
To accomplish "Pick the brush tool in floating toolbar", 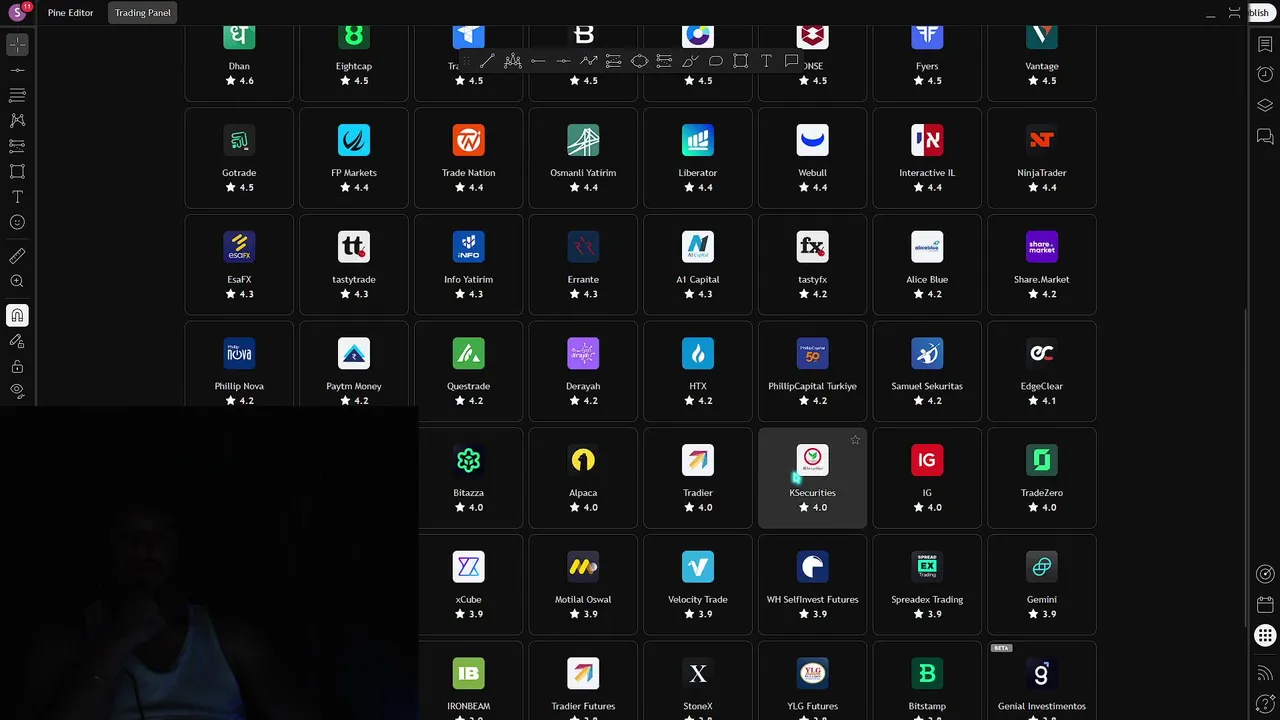I will (690, 61).
